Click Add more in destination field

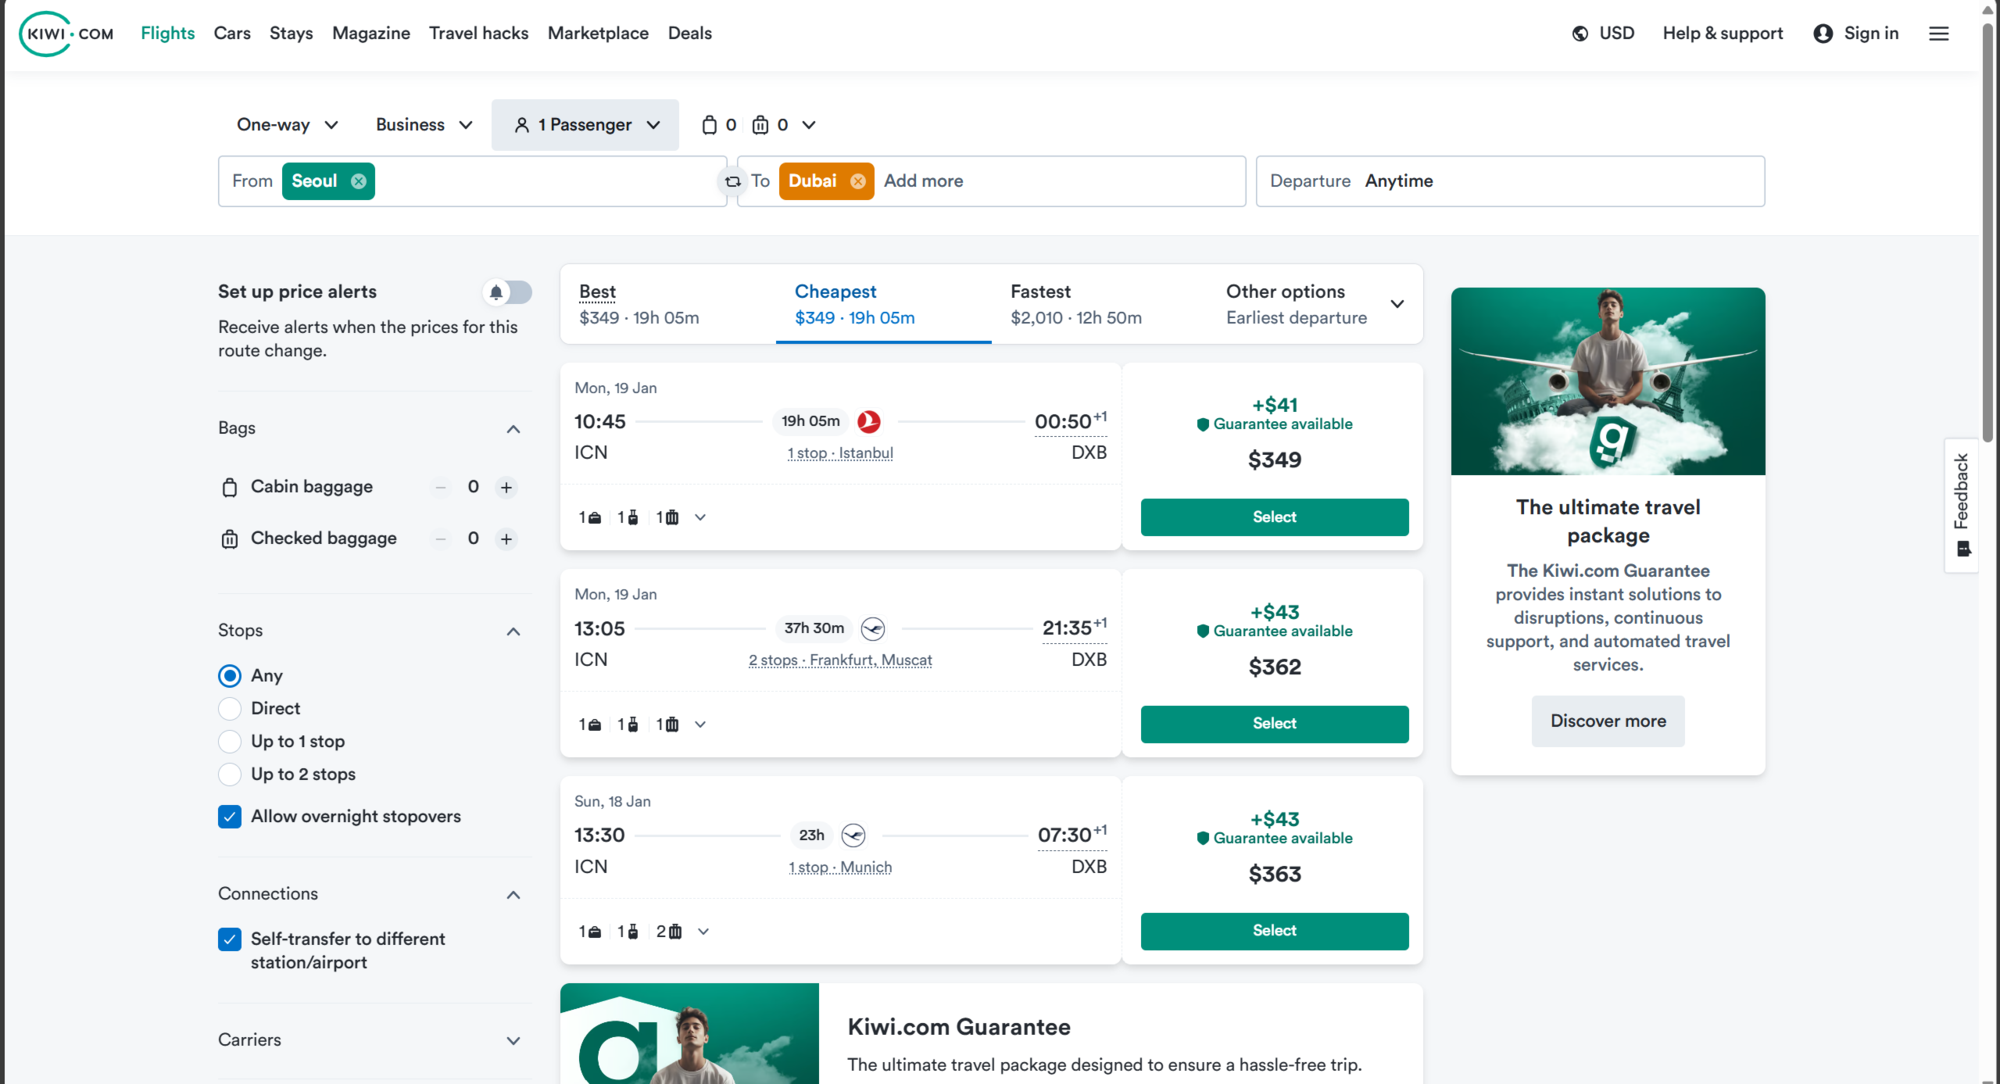click(x=923, y=181)
